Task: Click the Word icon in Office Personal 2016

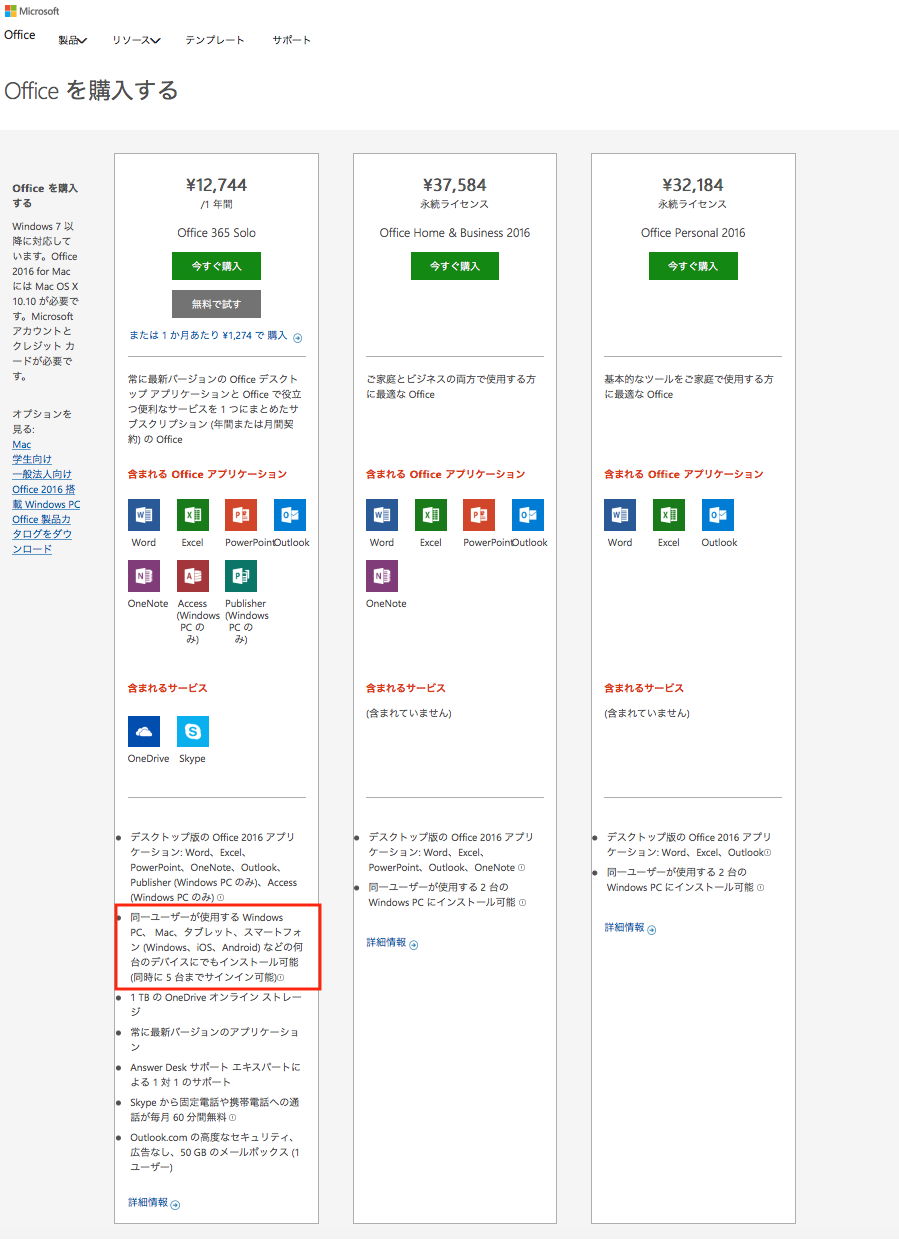Action: (x=620, y=515)
